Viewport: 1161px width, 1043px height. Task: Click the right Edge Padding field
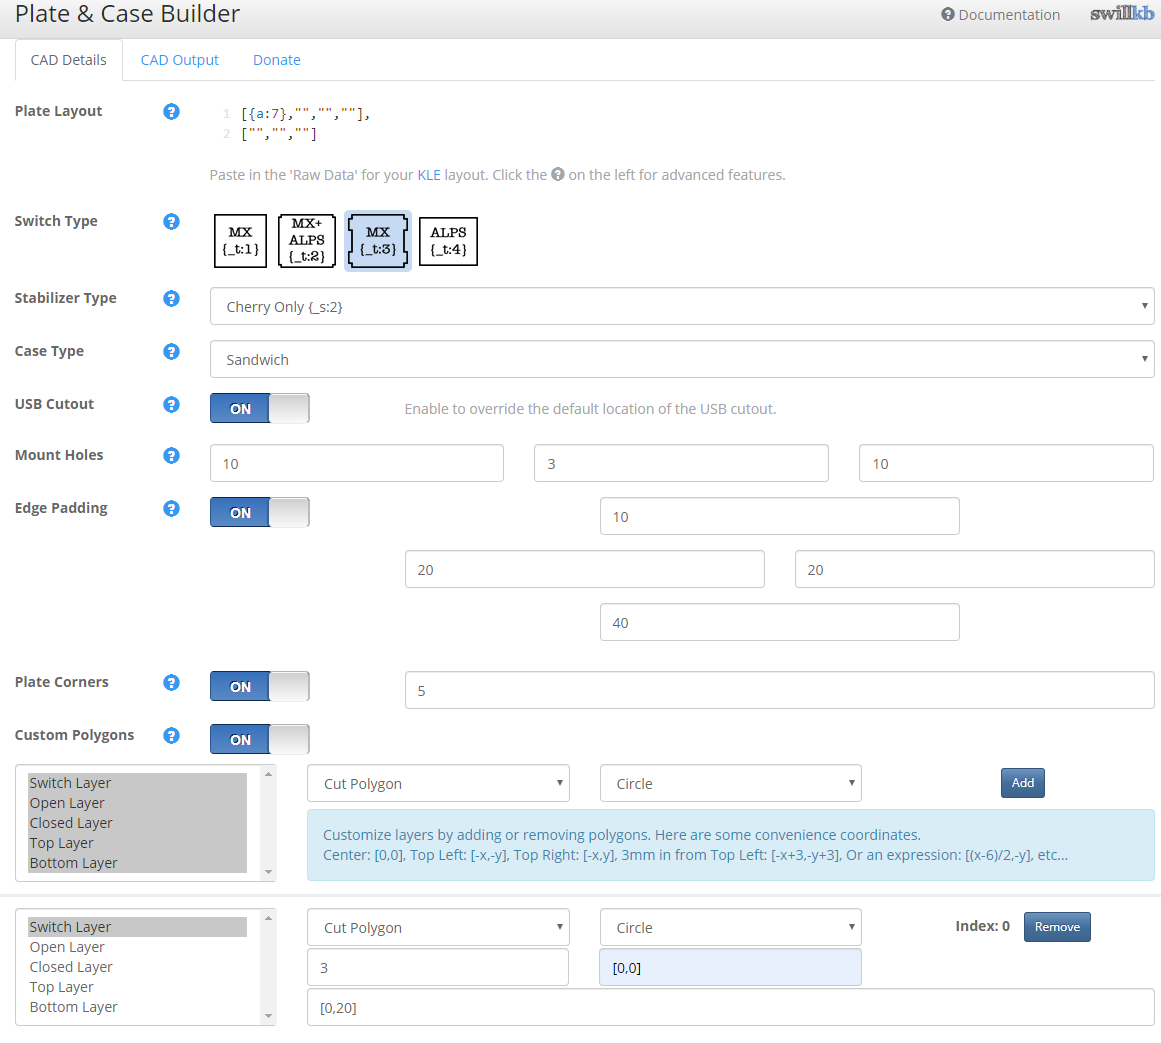coord(974,569)
